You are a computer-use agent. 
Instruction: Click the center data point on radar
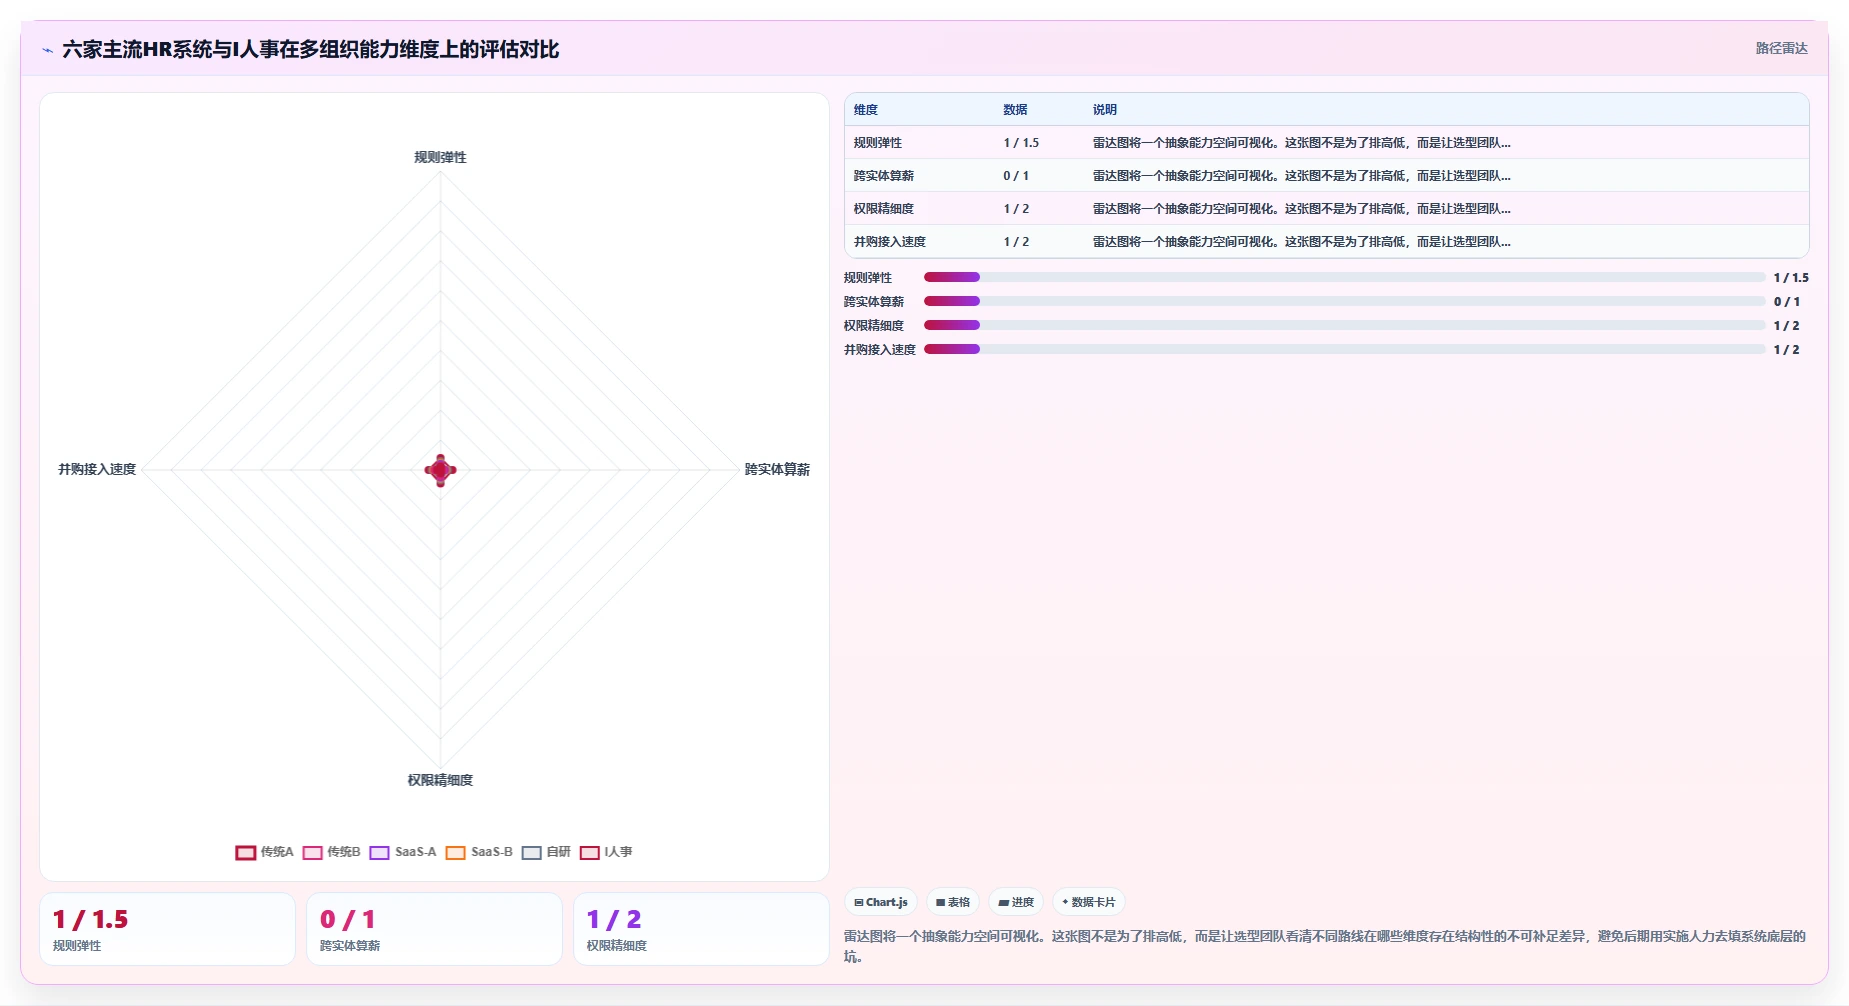coord(441,470)
